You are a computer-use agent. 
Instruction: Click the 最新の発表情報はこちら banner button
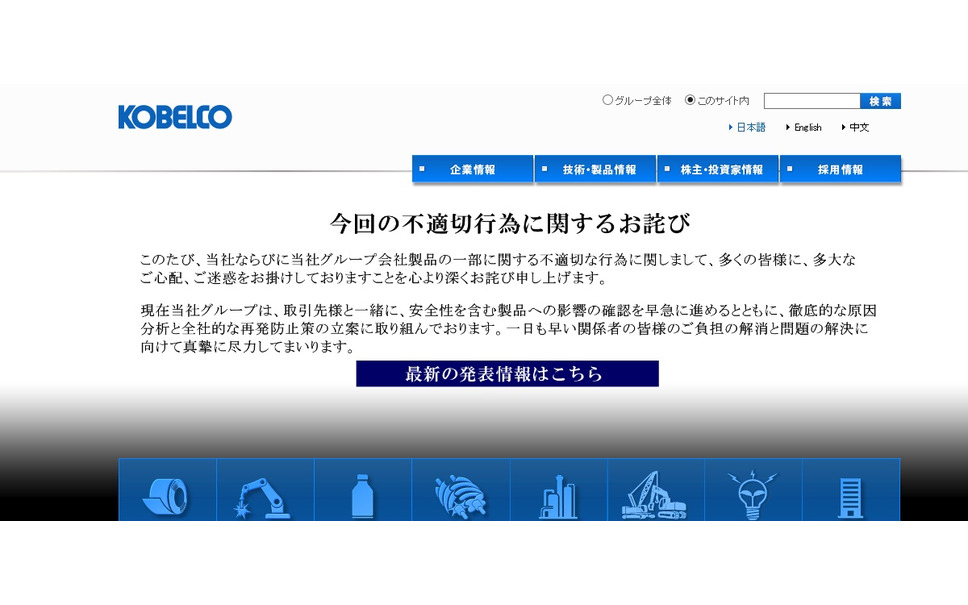click(x=507, y=374)
